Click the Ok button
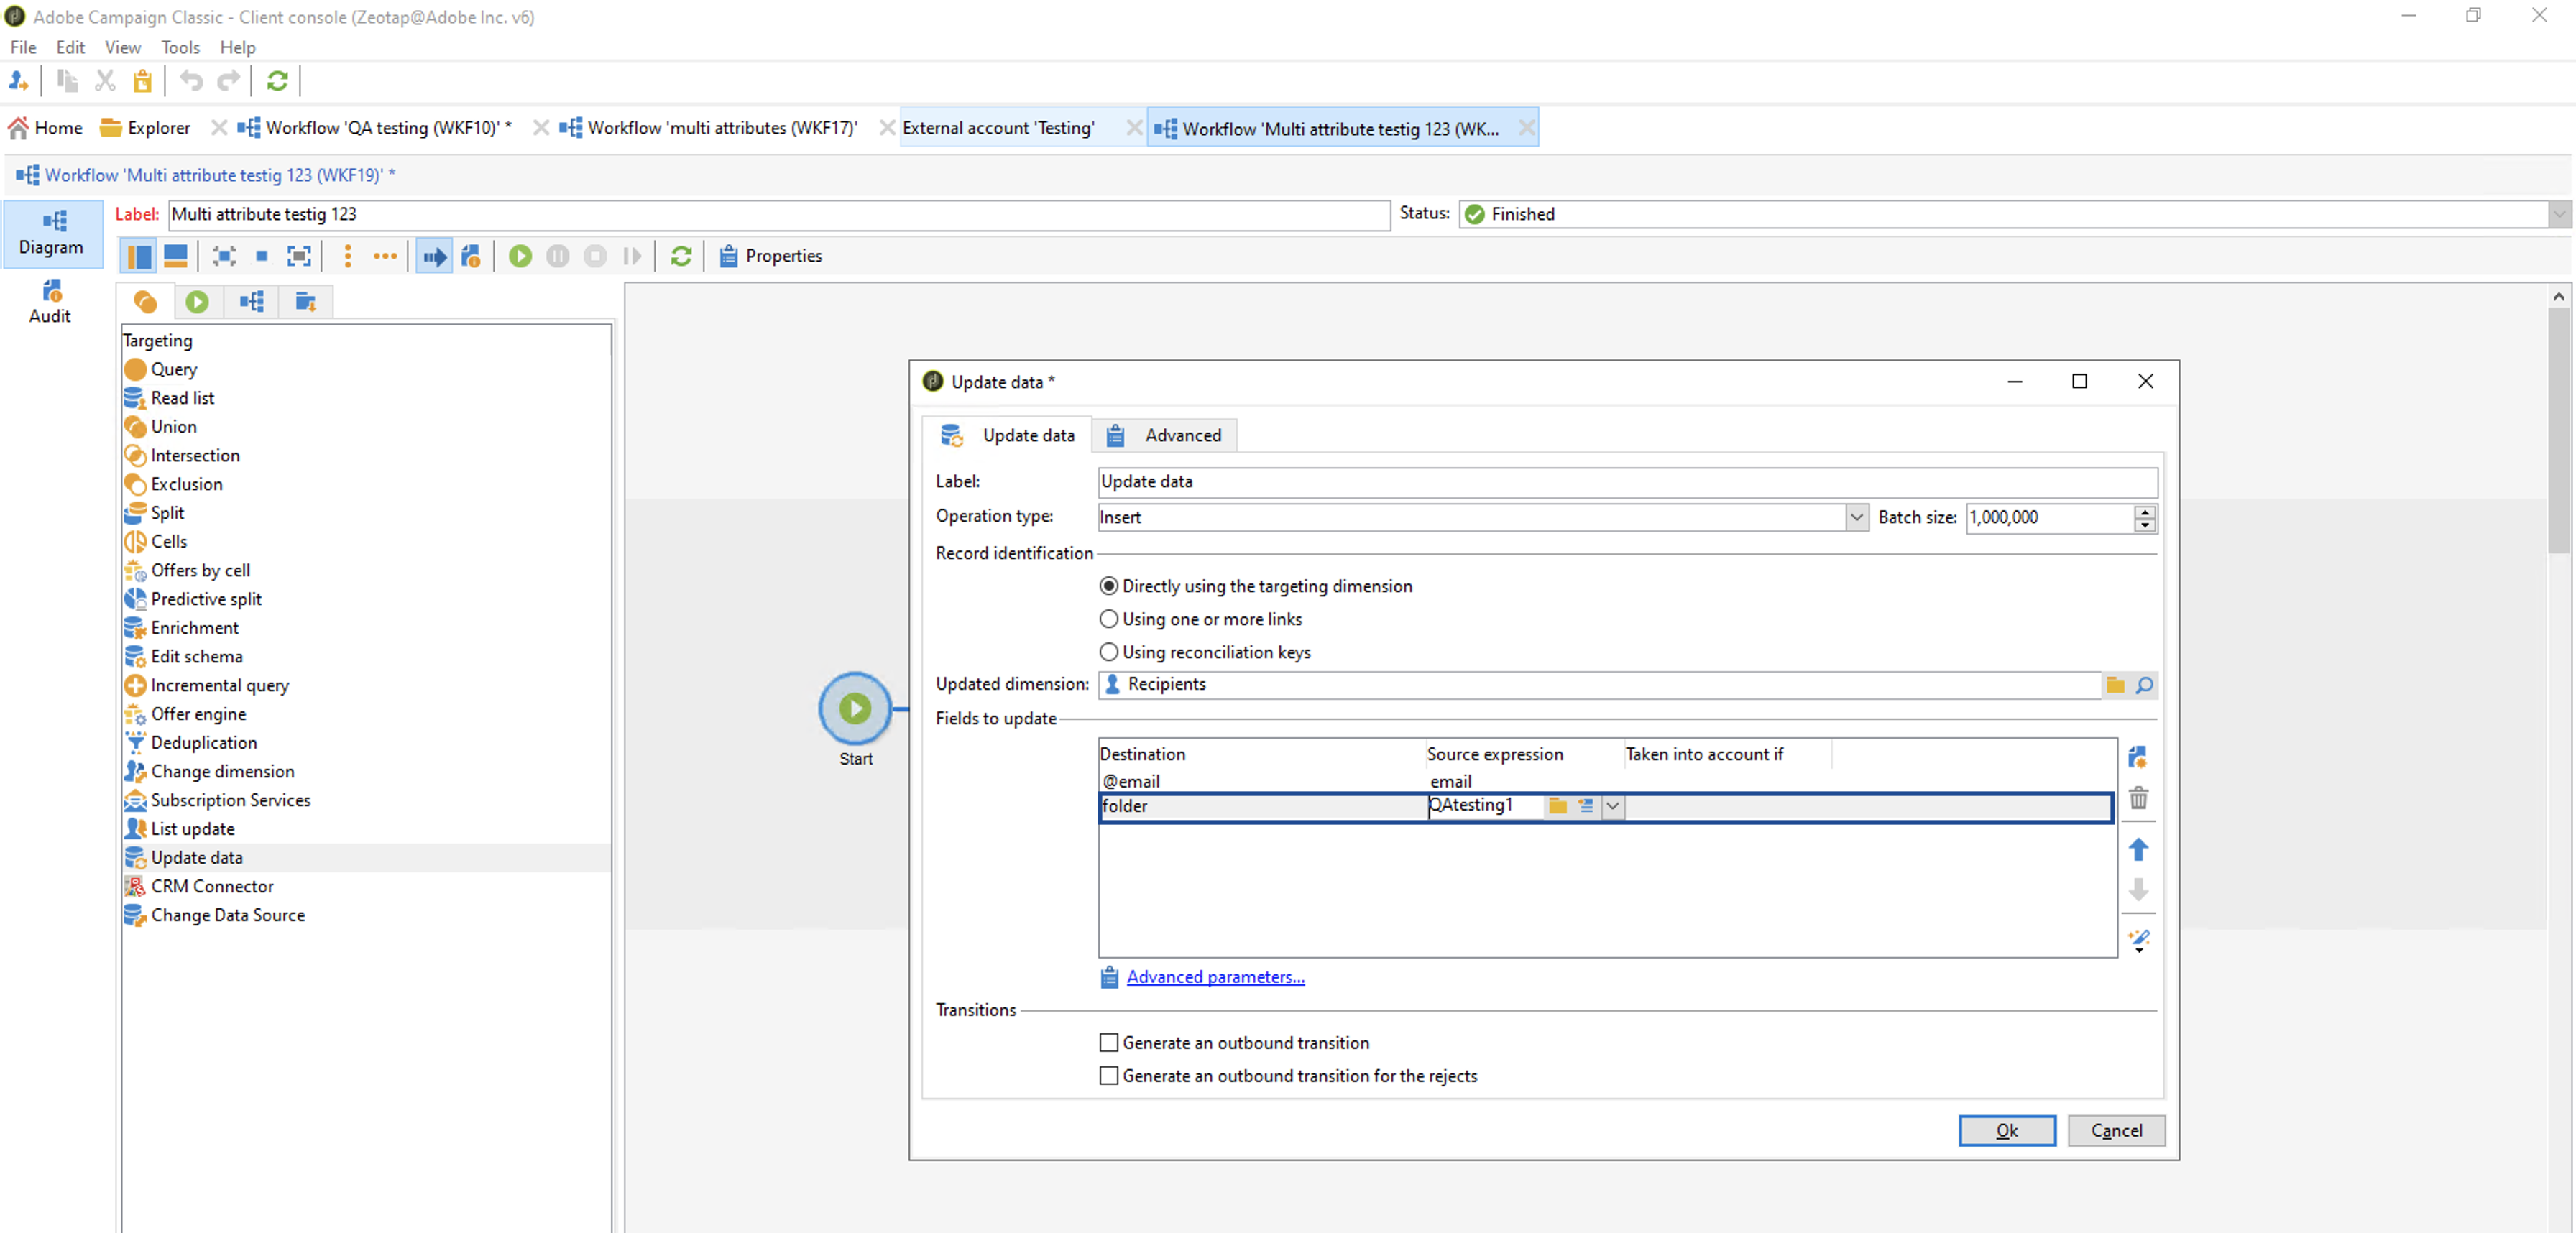 [x=2006, y=1130]
